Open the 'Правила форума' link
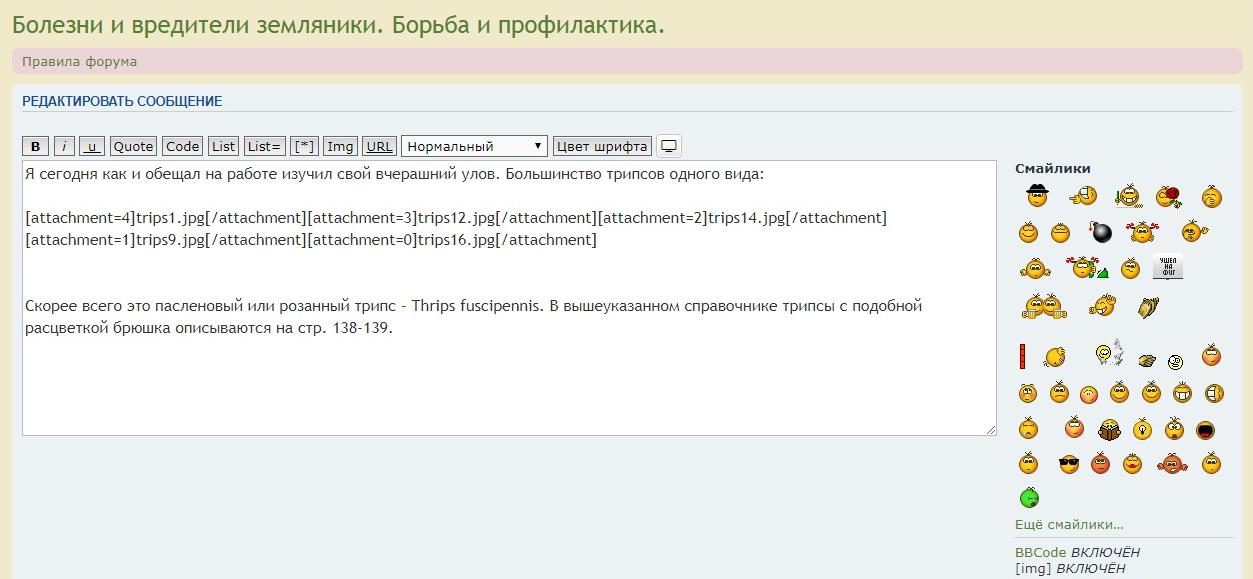This screenshot has height=579, width=1253. click(x=80, y=62)
